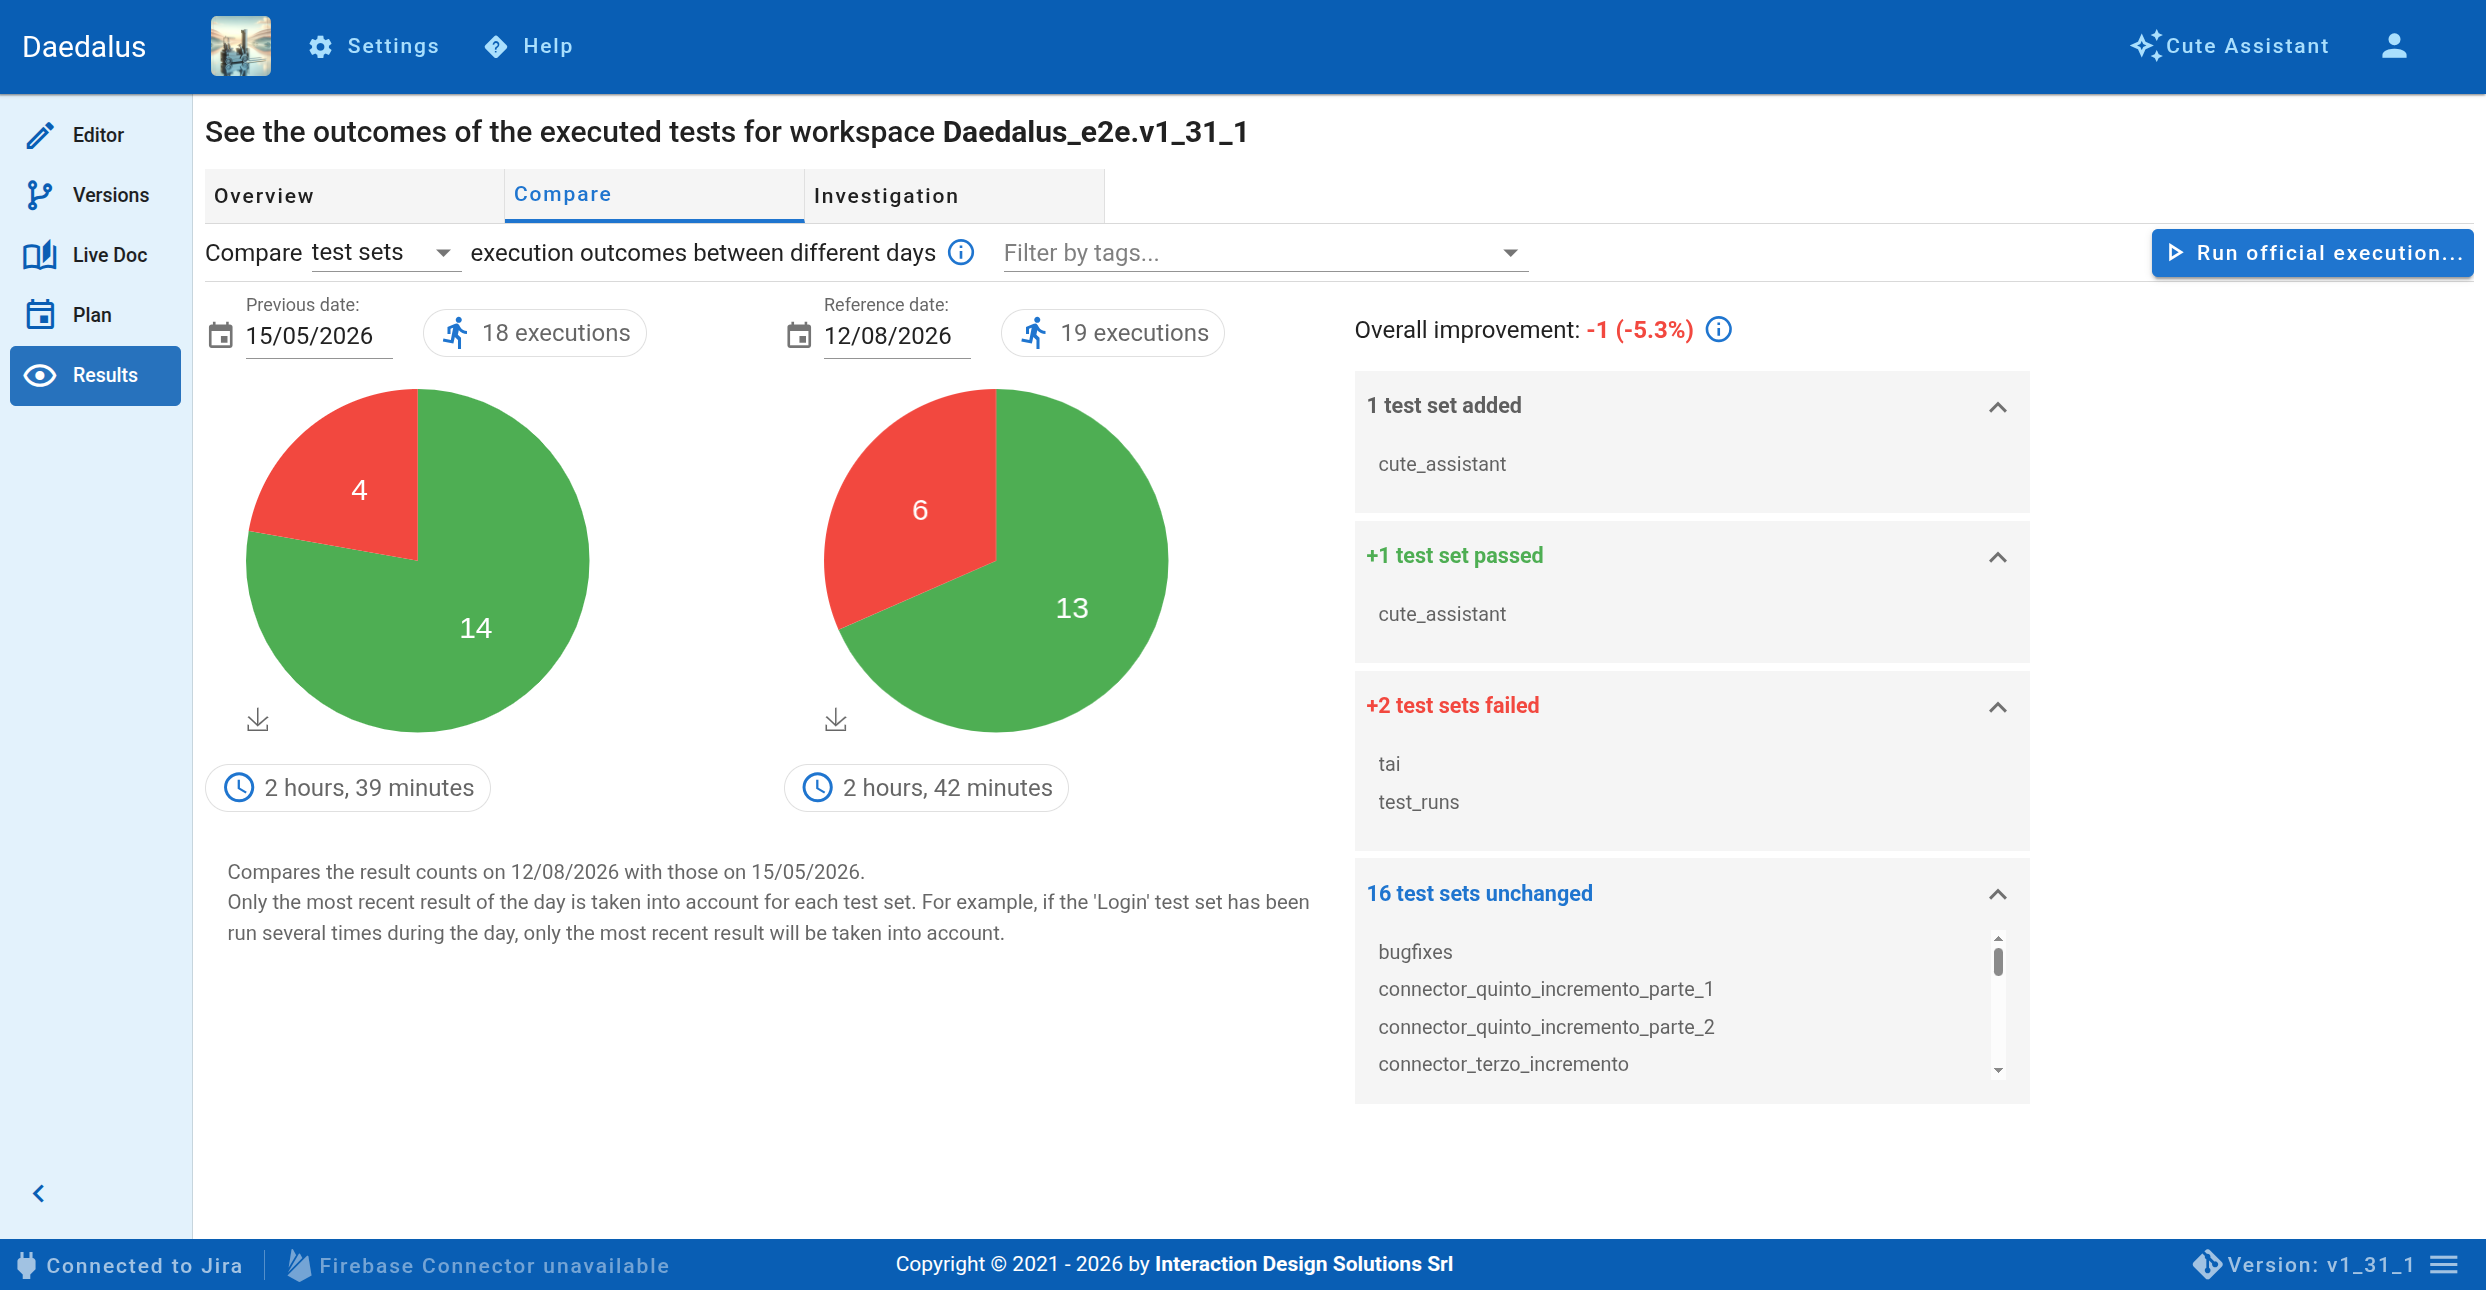Switch to the Overview tab
Viewport: 2486px width, 1290px height.
coord(354,196)
